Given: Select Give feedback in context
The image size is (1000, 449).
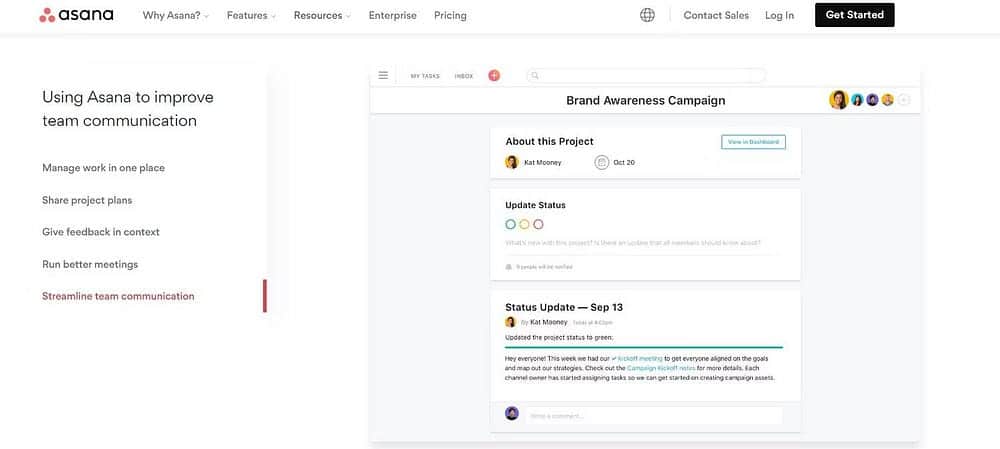Looking at the screenshot, I should pos(101,232).
